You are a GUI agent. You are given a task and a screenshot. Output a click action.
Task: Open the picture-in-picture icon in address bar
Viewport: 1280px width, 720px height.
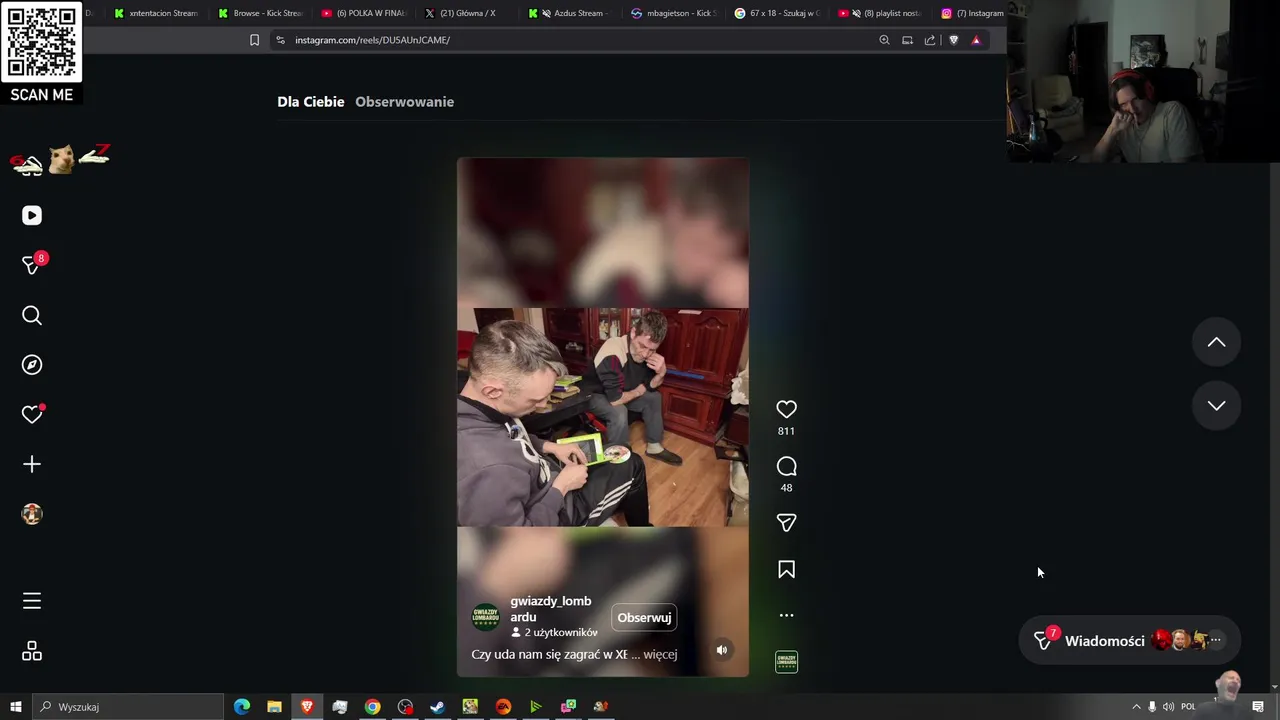click(x=907, y=40)
